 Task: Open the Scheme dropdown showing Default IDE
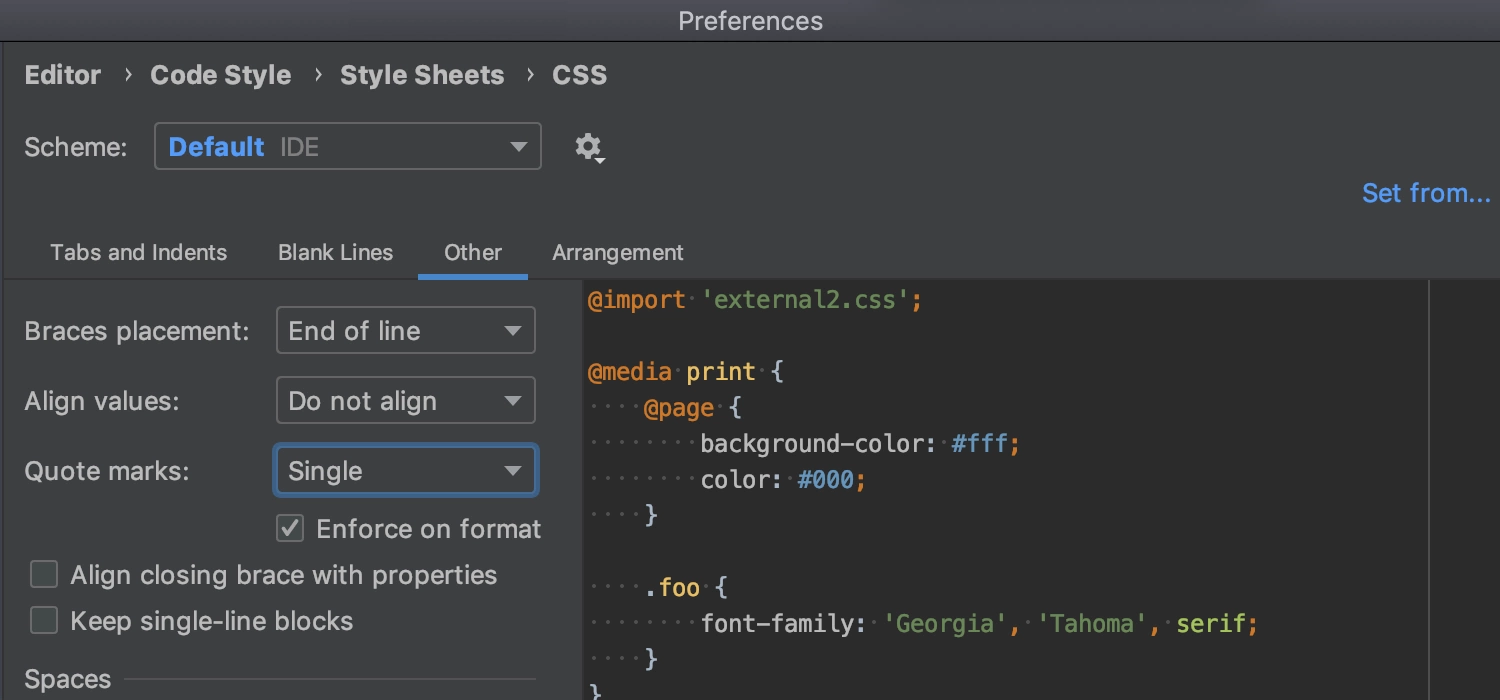tap(348, 147)
